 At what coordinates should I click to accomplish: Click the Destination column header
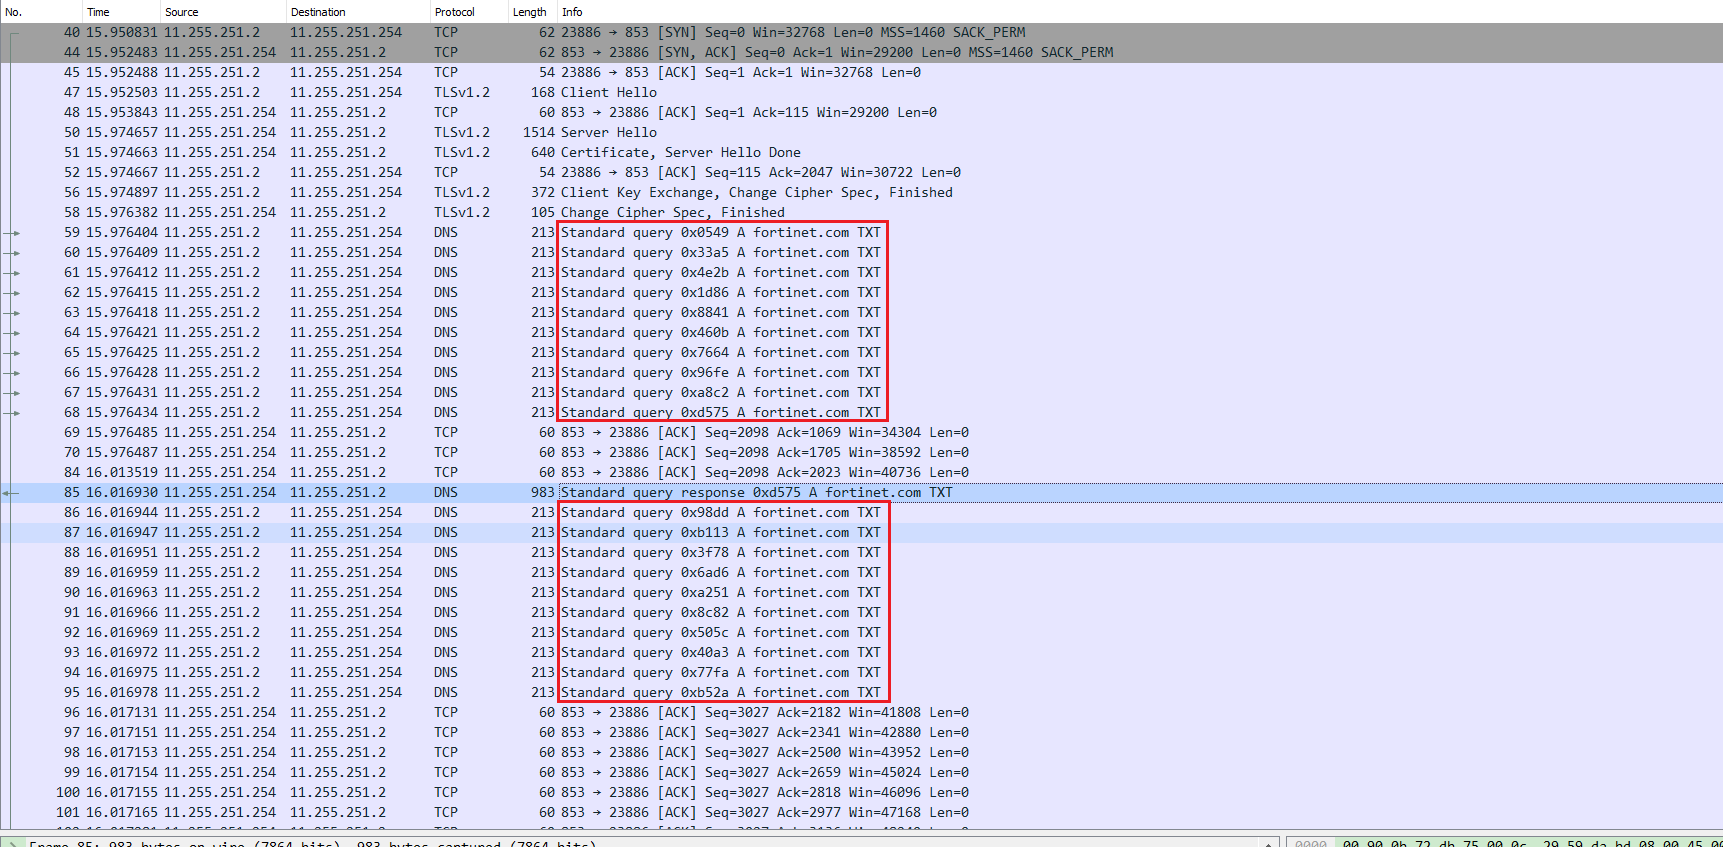[357, 12]
